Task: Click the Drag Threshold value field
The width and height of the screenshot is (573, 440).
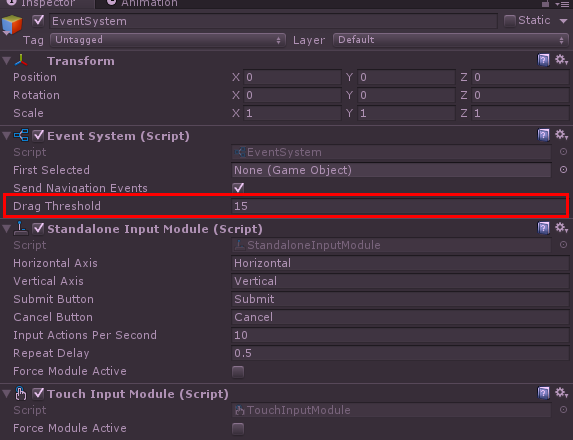Action: tap(399, 206)
